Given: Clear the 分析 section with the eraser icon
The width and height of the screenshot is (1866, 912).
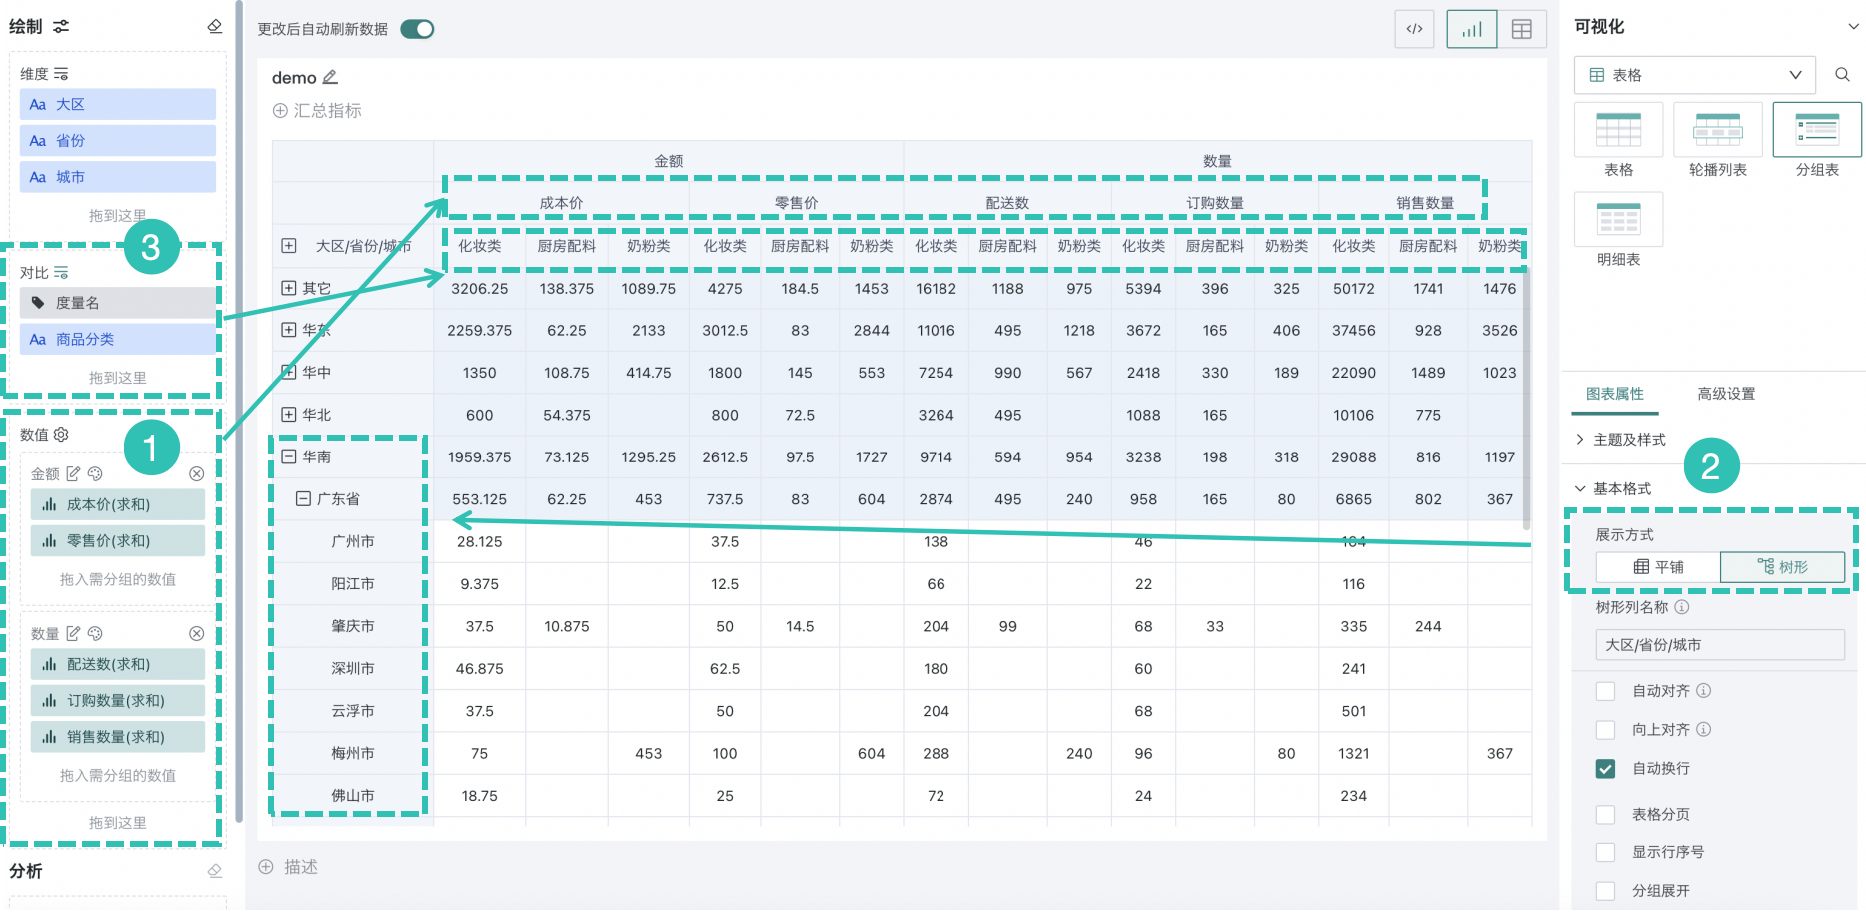Looking at the screenshot, I should 214,871.
